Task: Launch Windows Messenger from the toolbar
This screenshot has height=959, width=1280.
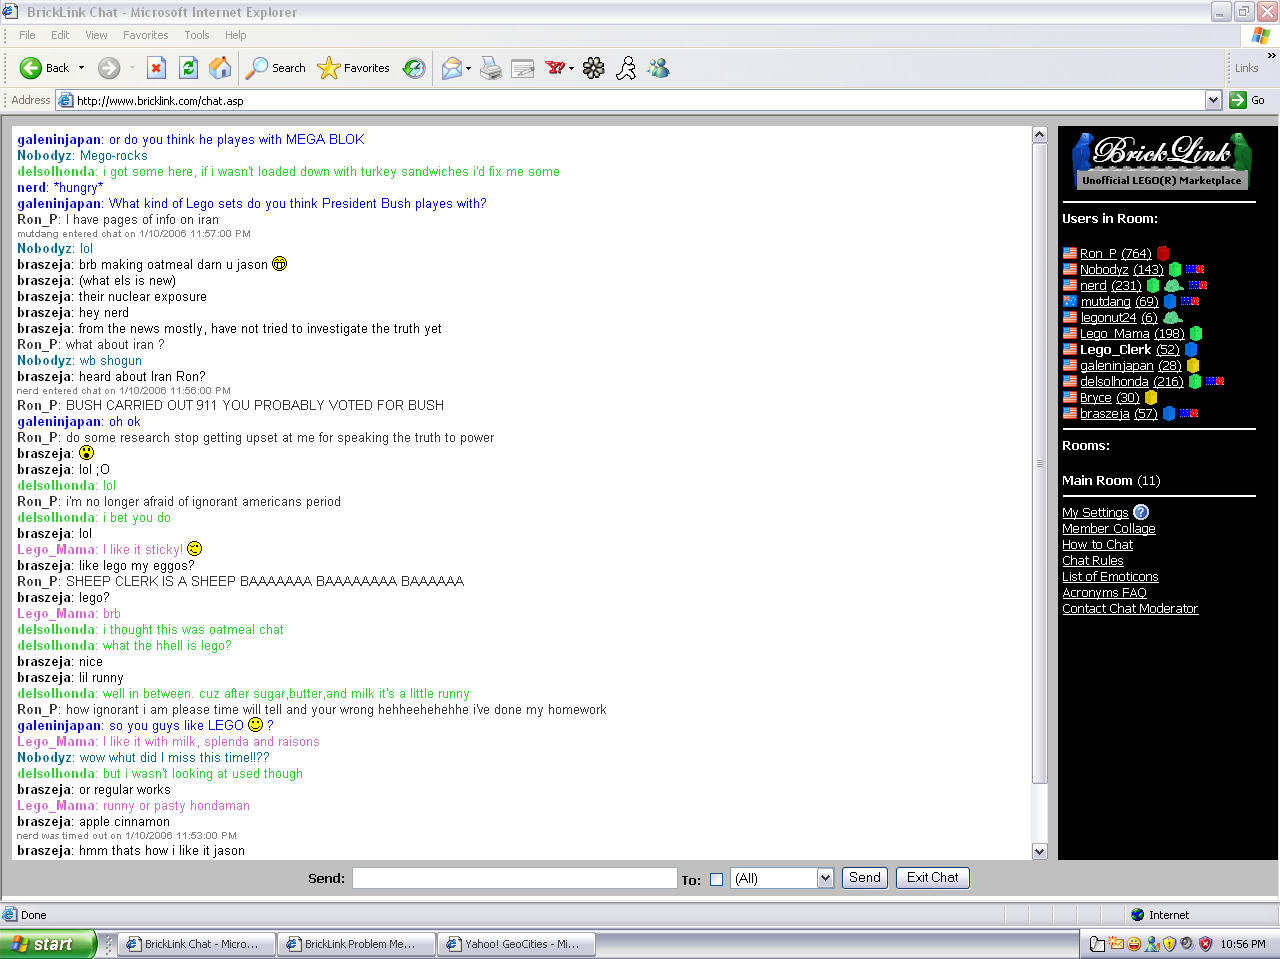Action: pyautogui.click(x=658, y=68)
